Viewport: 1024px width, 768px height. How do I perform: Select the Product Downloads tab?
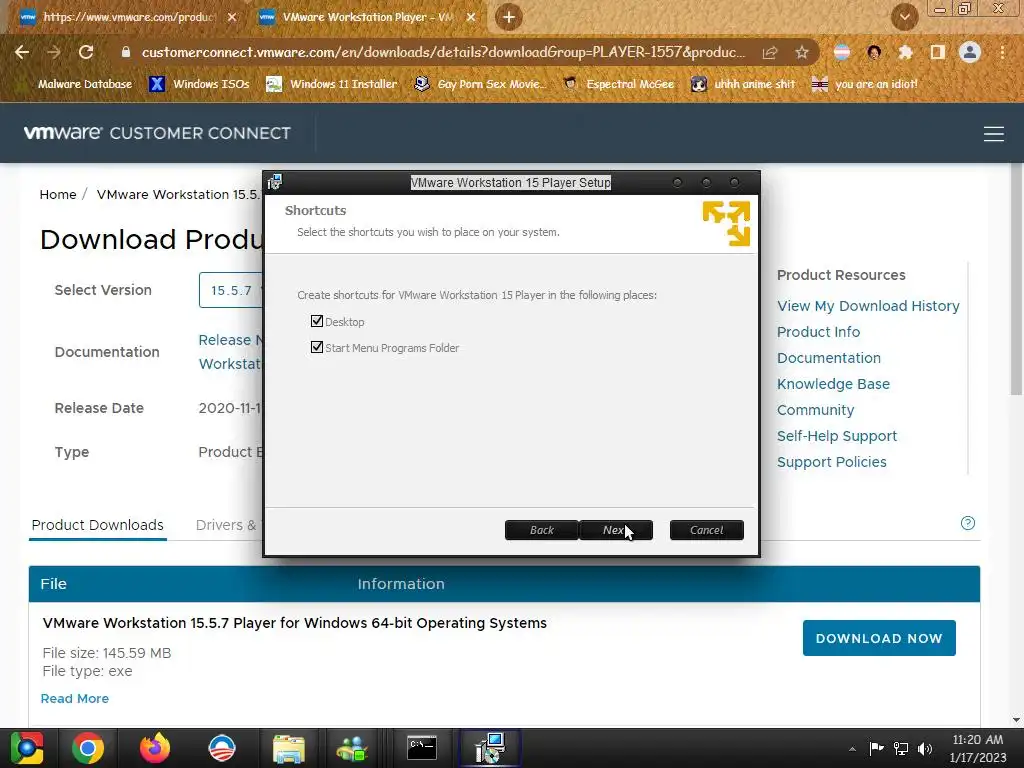(98, 525)
